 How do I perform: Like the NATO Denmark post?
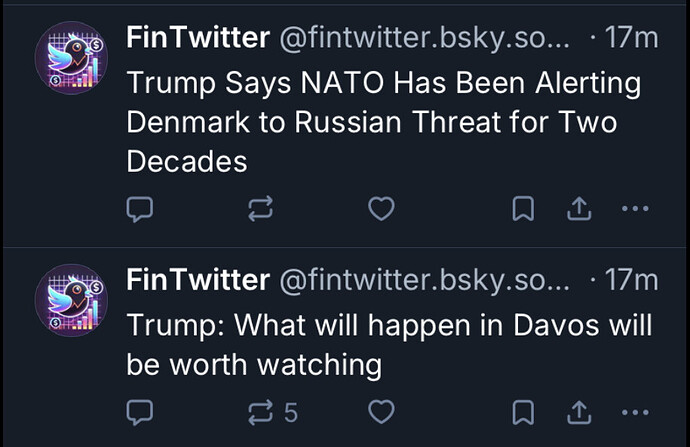click(x=381, y=209)
